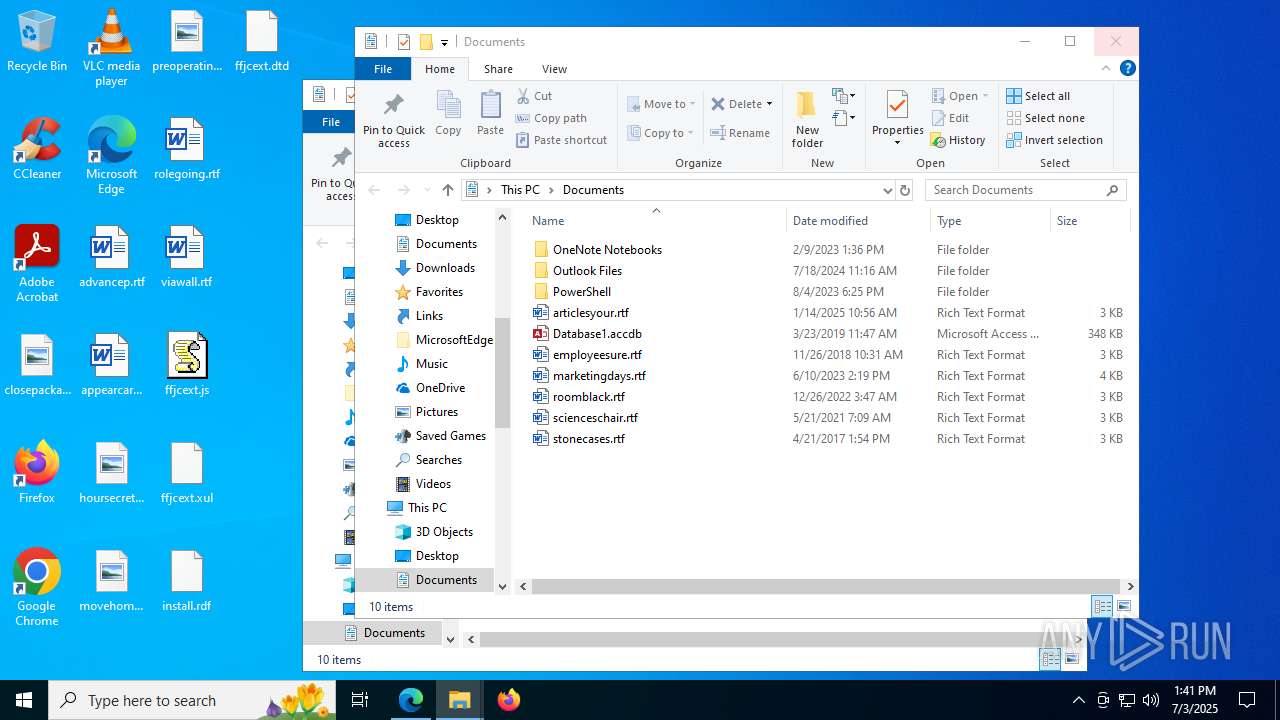Viewport: 1280px width, 720px height.
Task: Select the Database1.accdb file
Action: [x=597, y=334]
